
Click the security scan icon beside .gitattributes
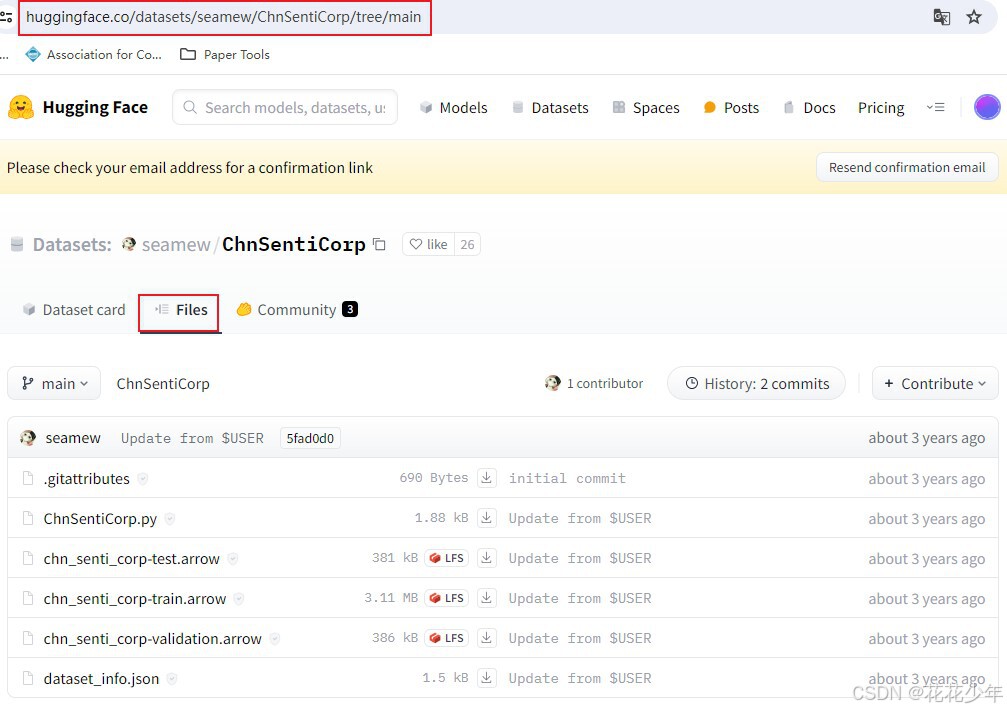click(x=143, y=478)
